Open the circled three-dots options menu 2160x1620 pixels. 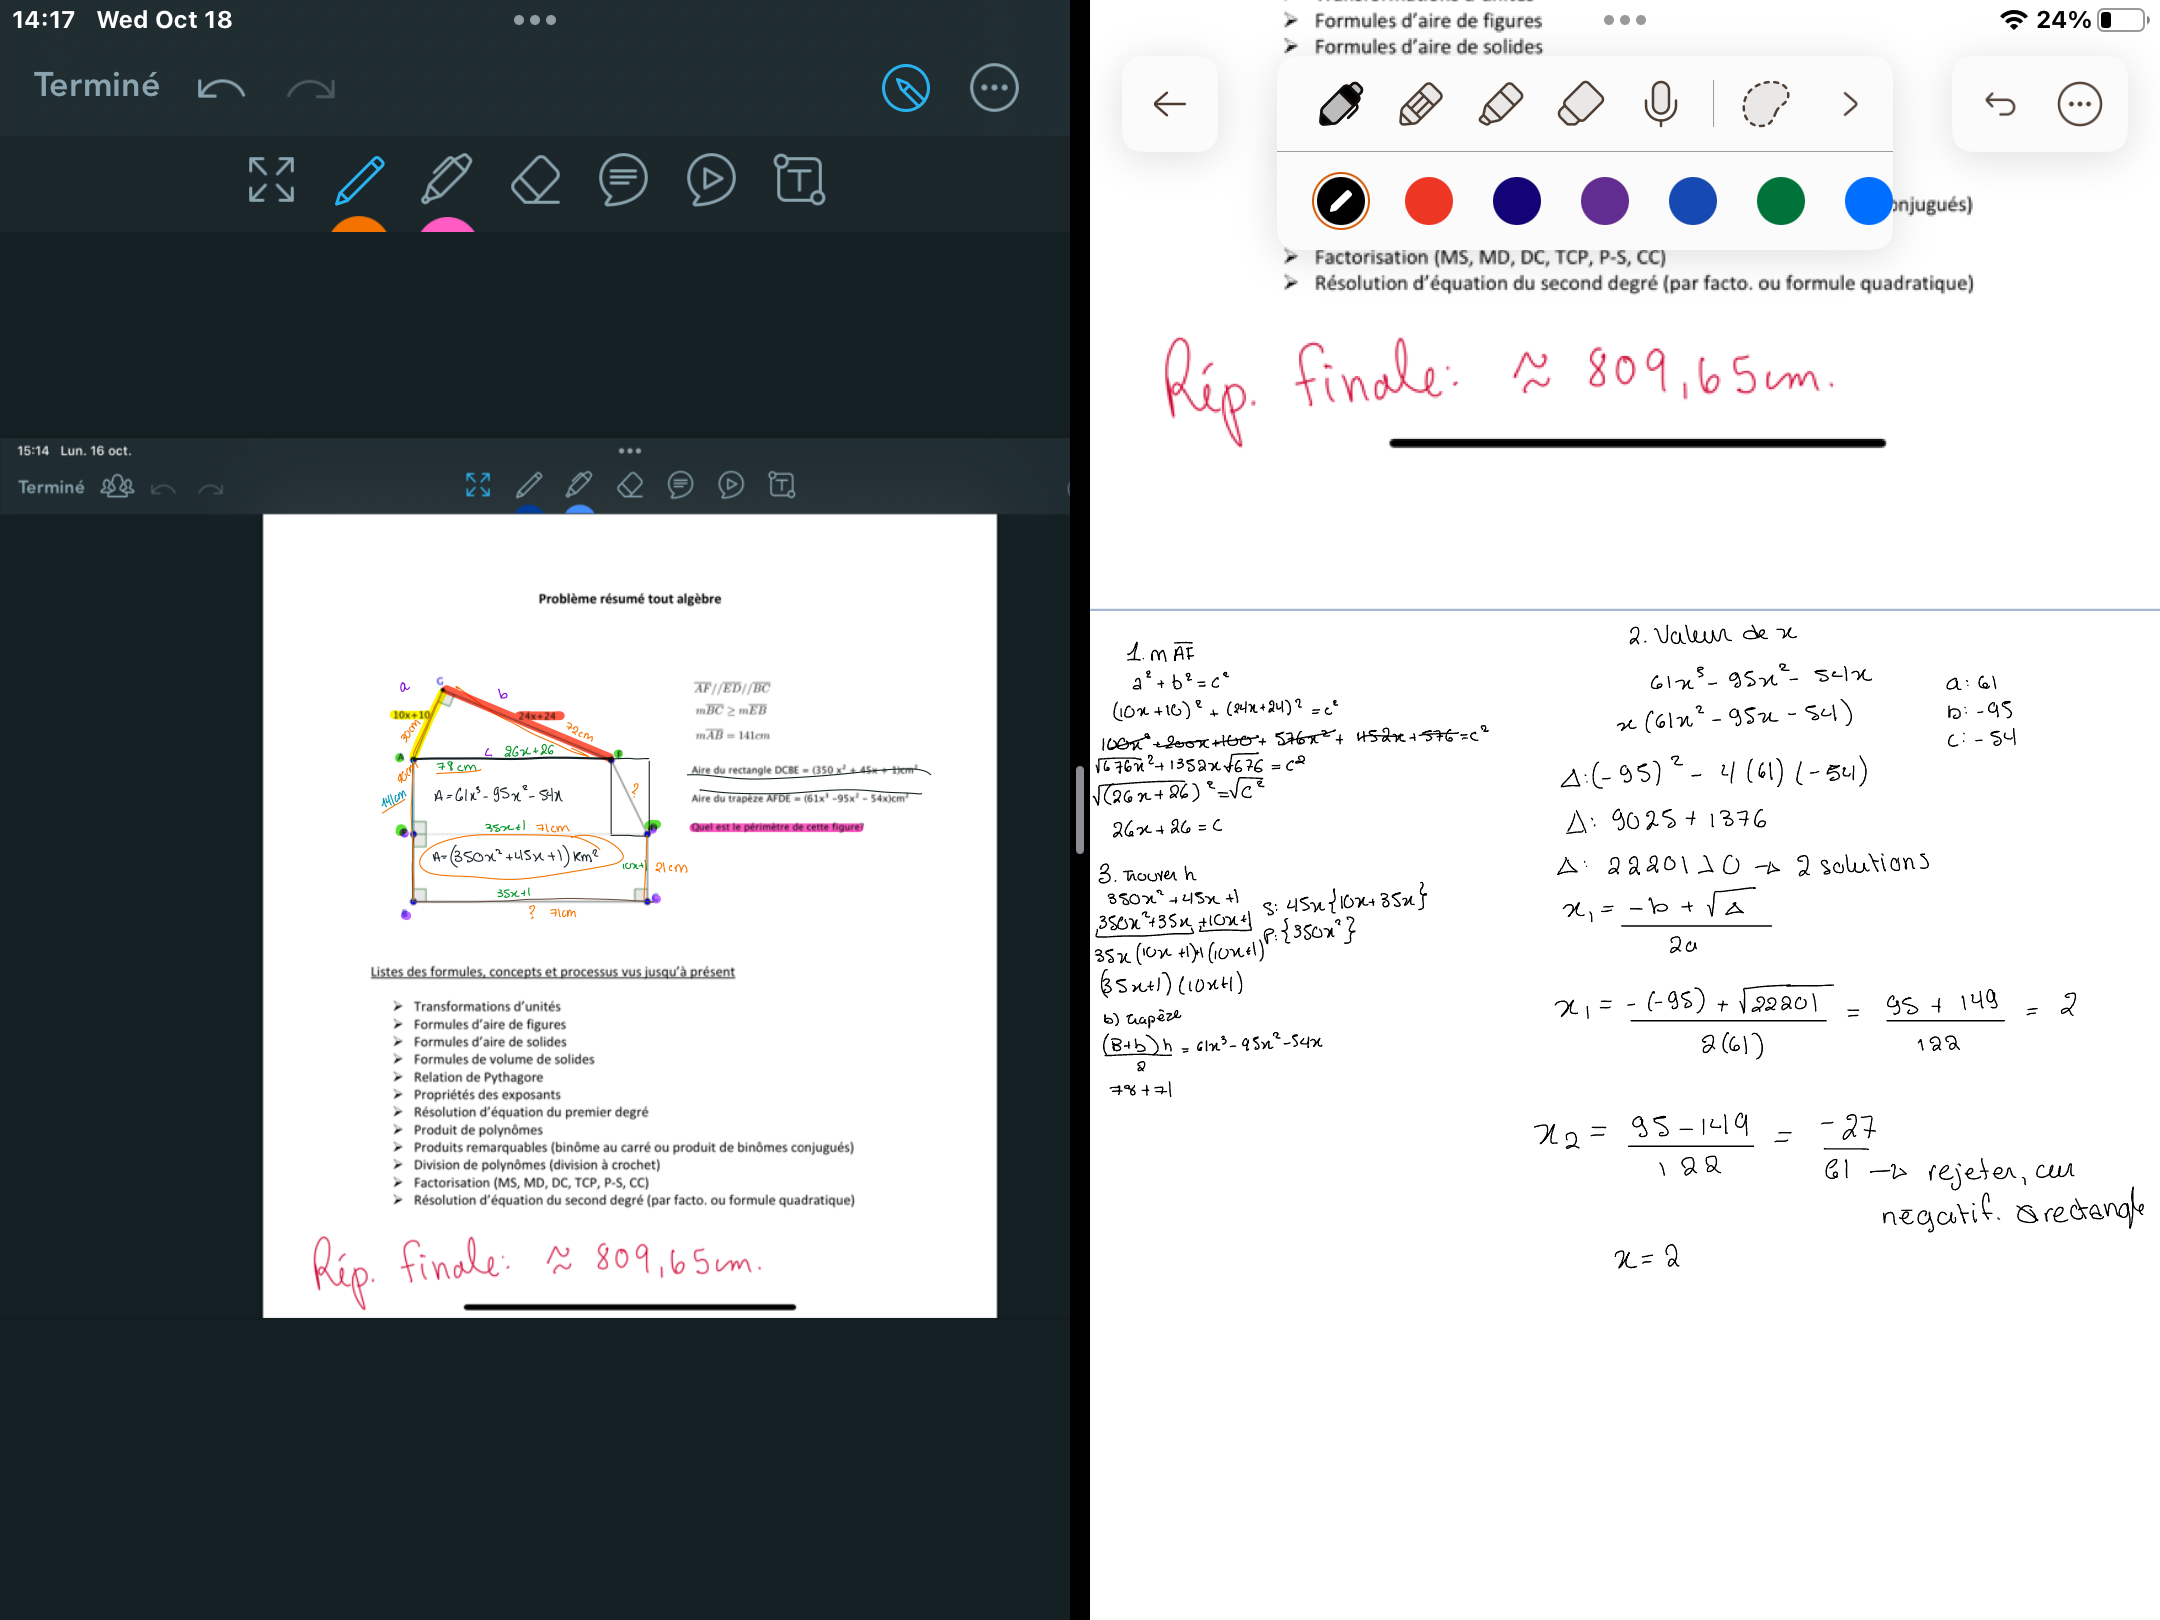(994, 89)
